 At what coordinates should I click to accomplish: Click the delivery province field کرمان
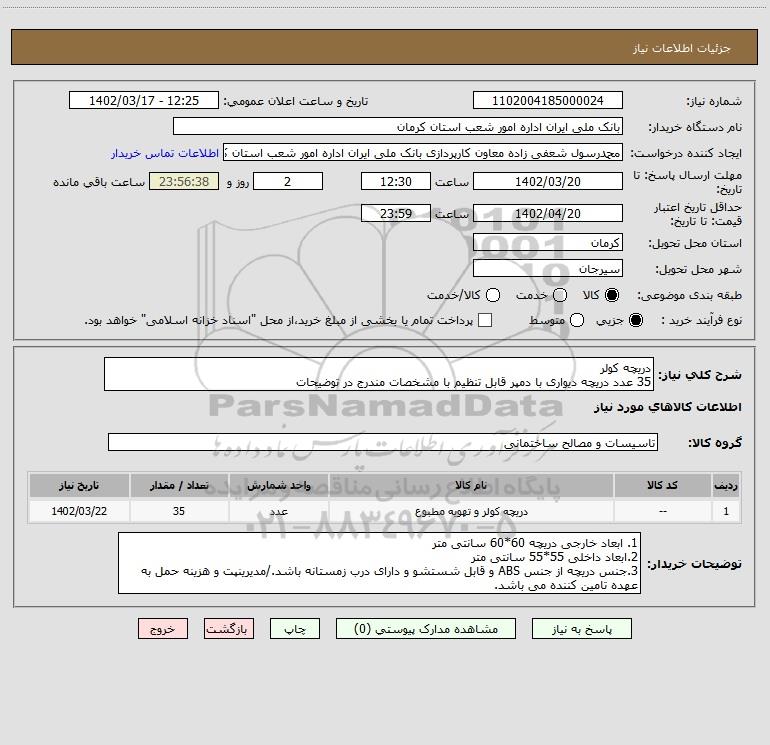coord(548,243)
